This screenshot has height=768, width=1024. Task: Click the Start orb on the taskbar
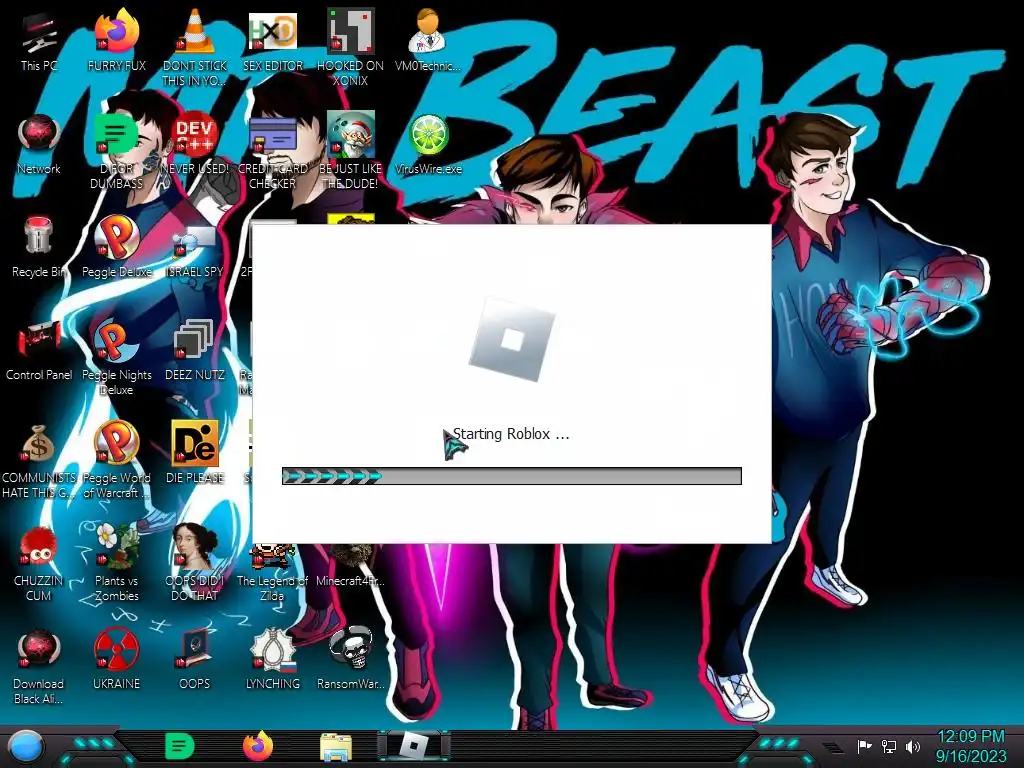[x=26, y=747]
